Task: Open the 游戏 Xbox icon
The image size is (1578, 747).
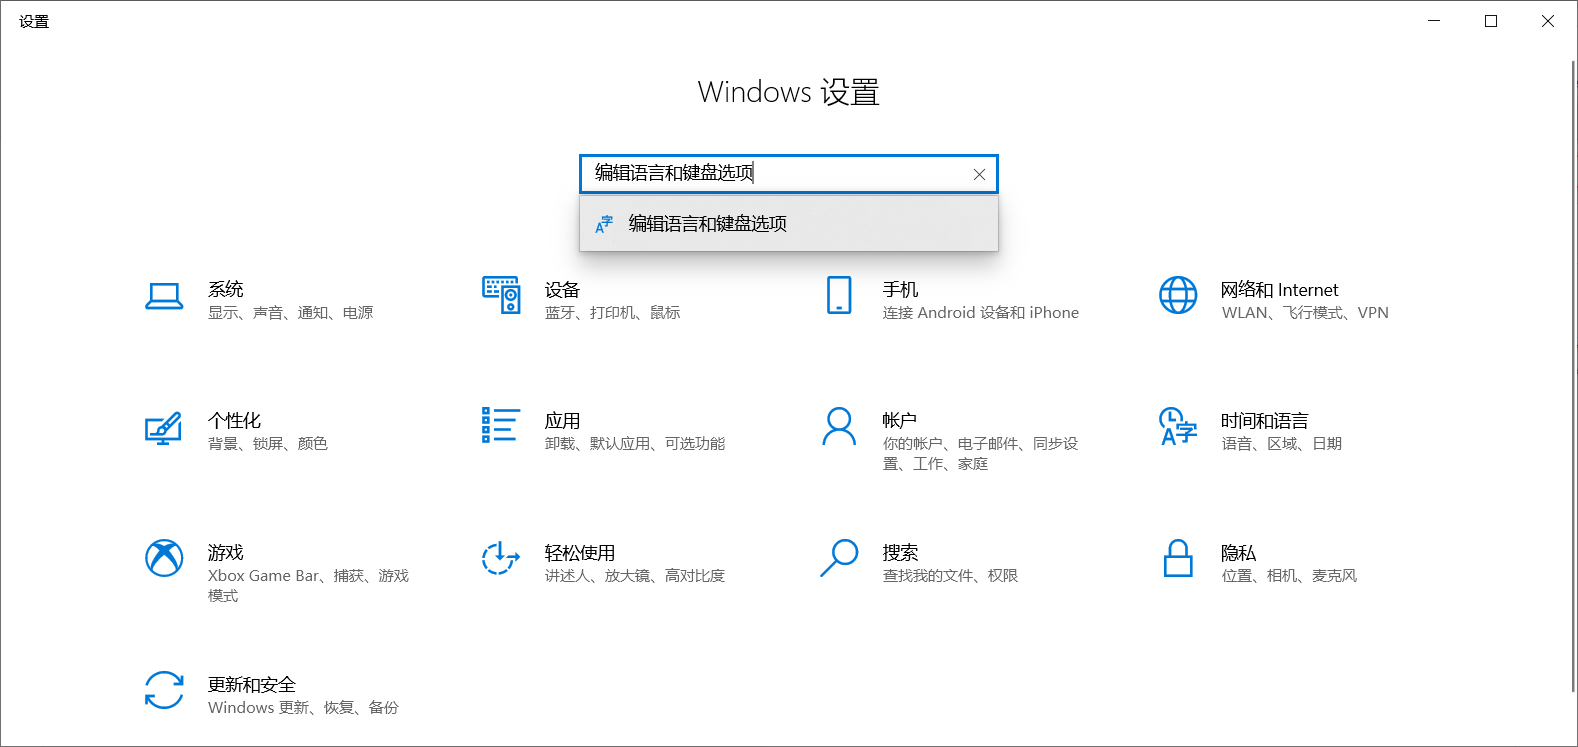Action: coord(164,558)
